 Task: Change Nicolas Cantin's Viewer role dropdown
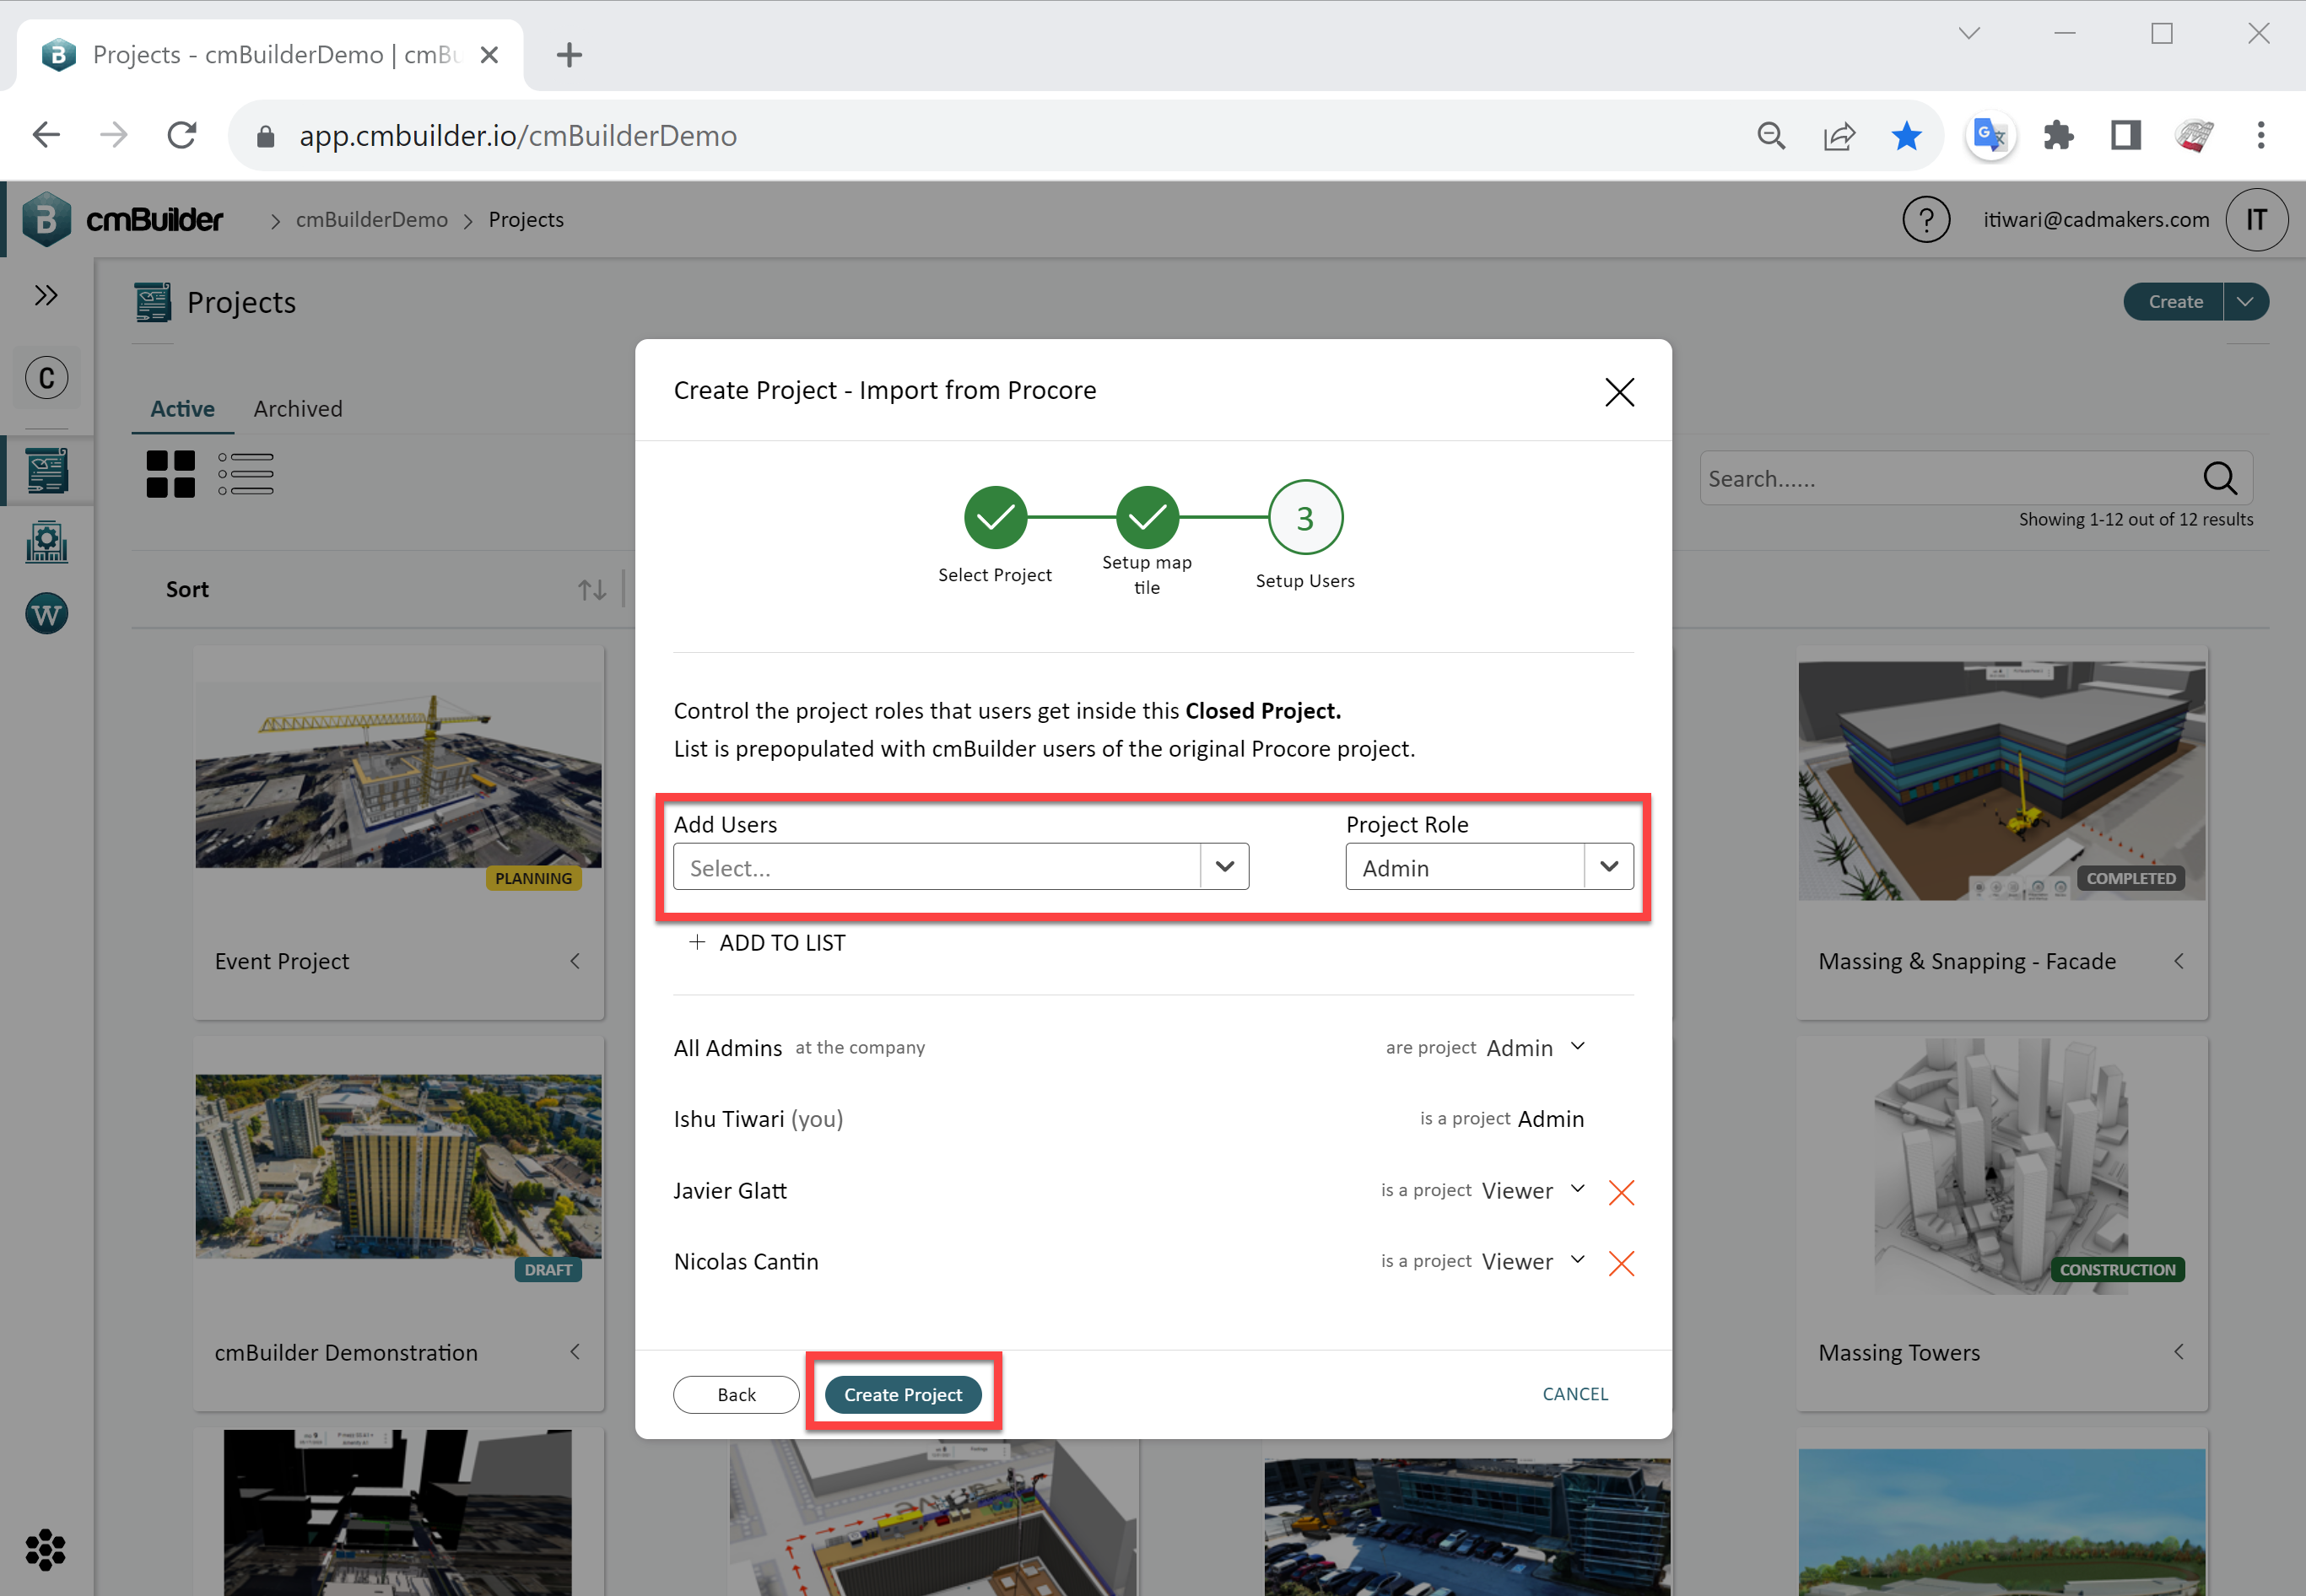pyautogui.click(x=1534, y=1262)
